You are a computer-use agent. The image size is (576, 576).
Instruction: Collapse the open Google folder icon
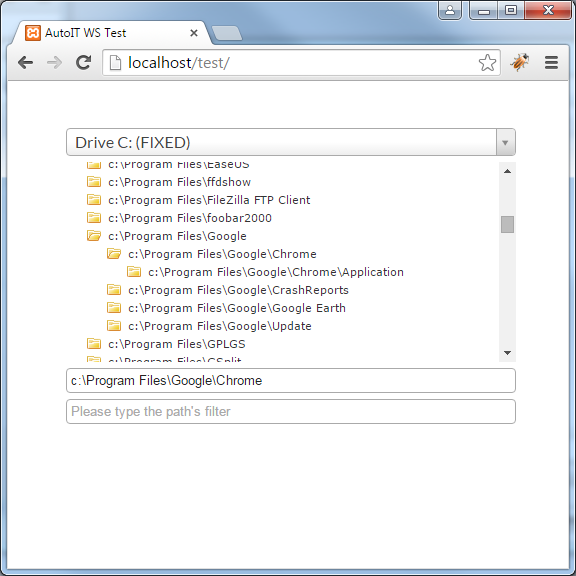[x=94, y=235]
